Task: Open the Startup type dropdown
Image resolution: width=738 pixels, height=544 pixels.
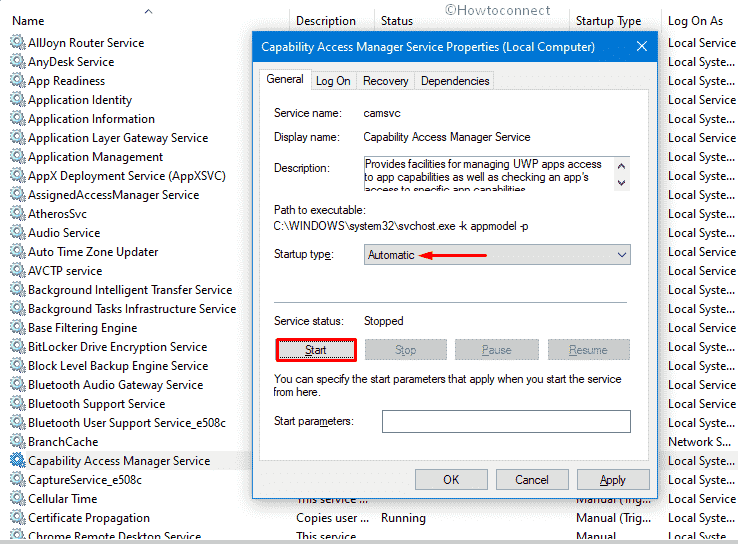Action: 497,255
